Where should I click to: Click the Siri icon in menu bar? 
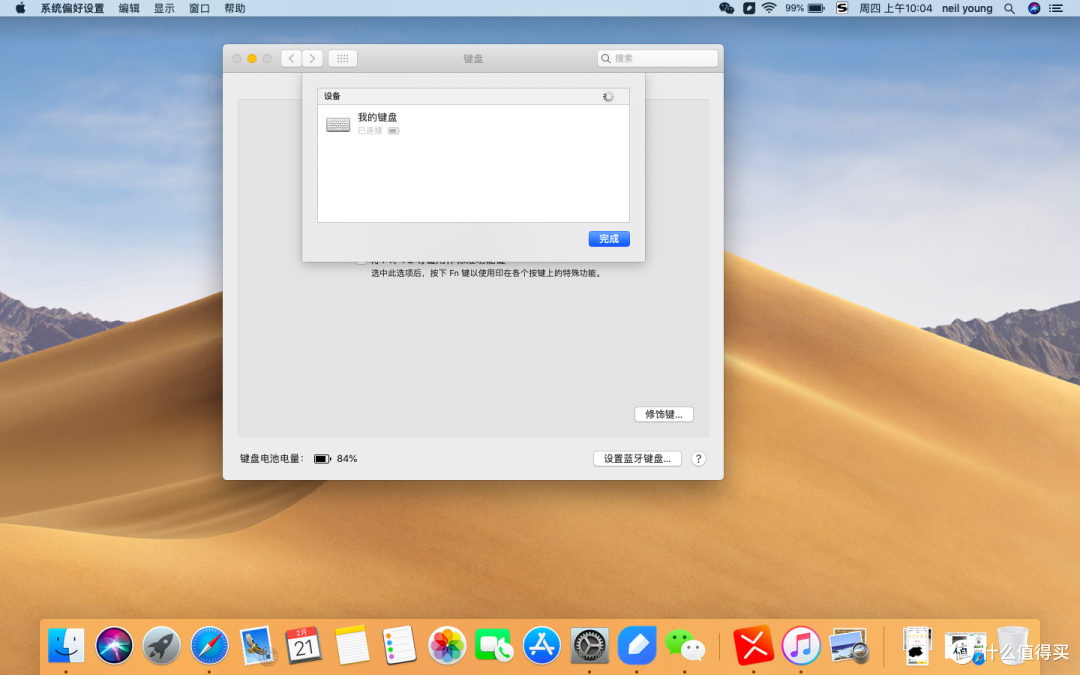(x=1034, y=8)
